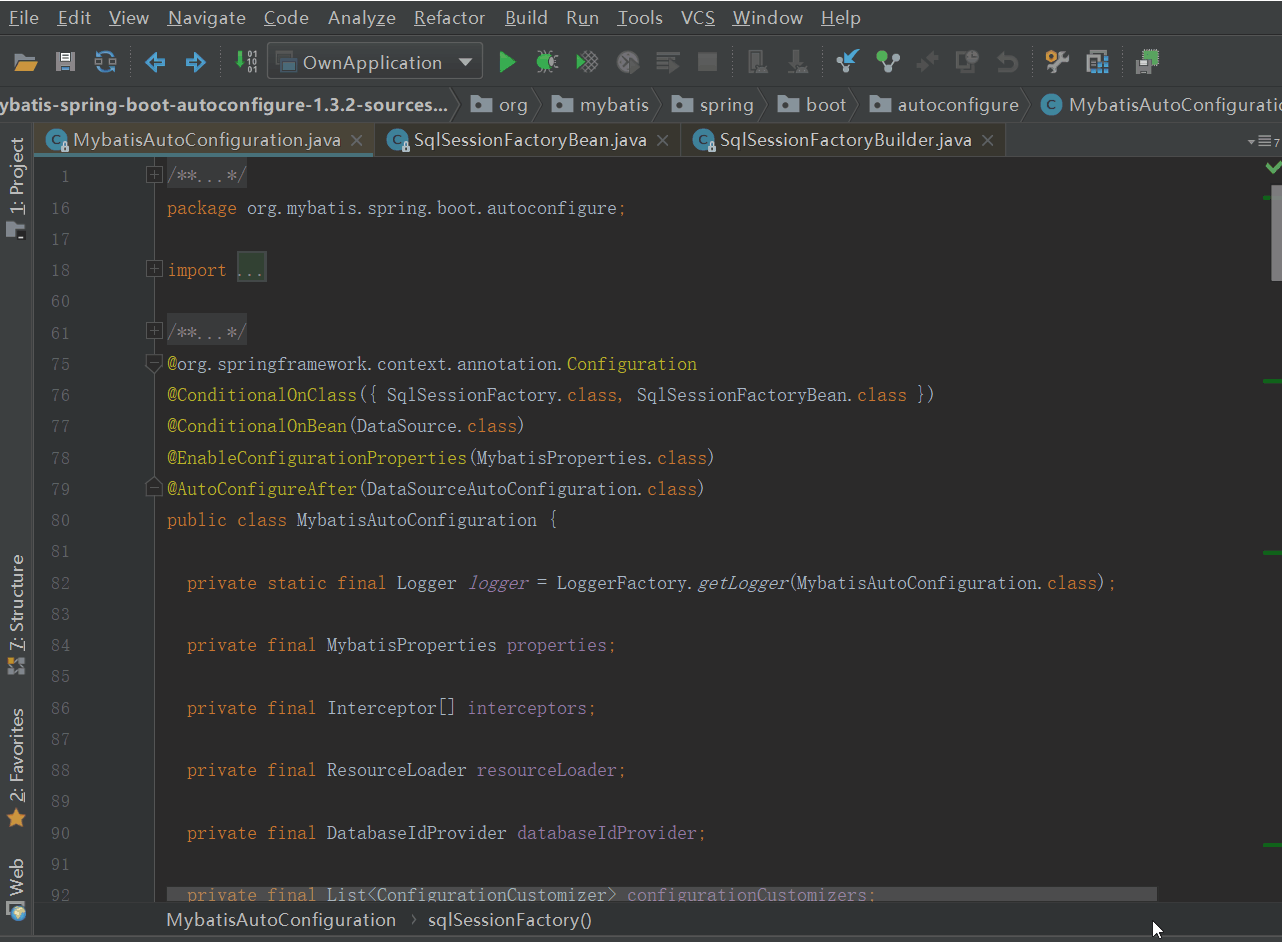Click the spring breadcrumb folder

(x=713, y=104)
